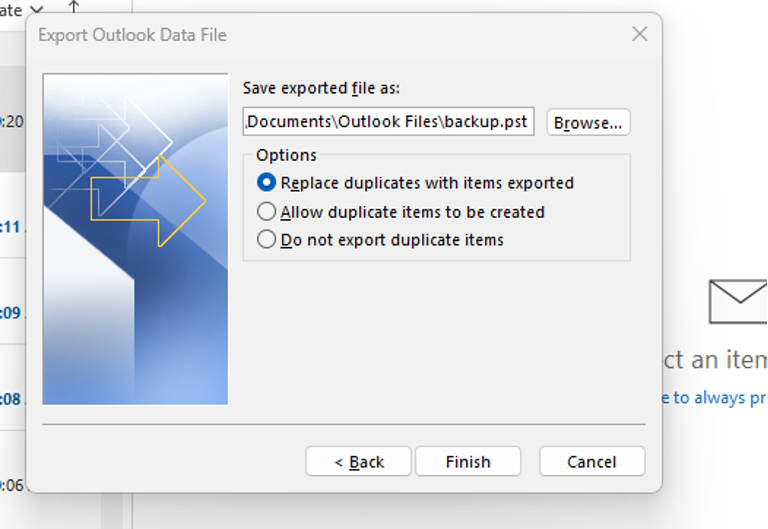
Task: Expand the Date sort dropdown chevron
Action: [37, 9]
